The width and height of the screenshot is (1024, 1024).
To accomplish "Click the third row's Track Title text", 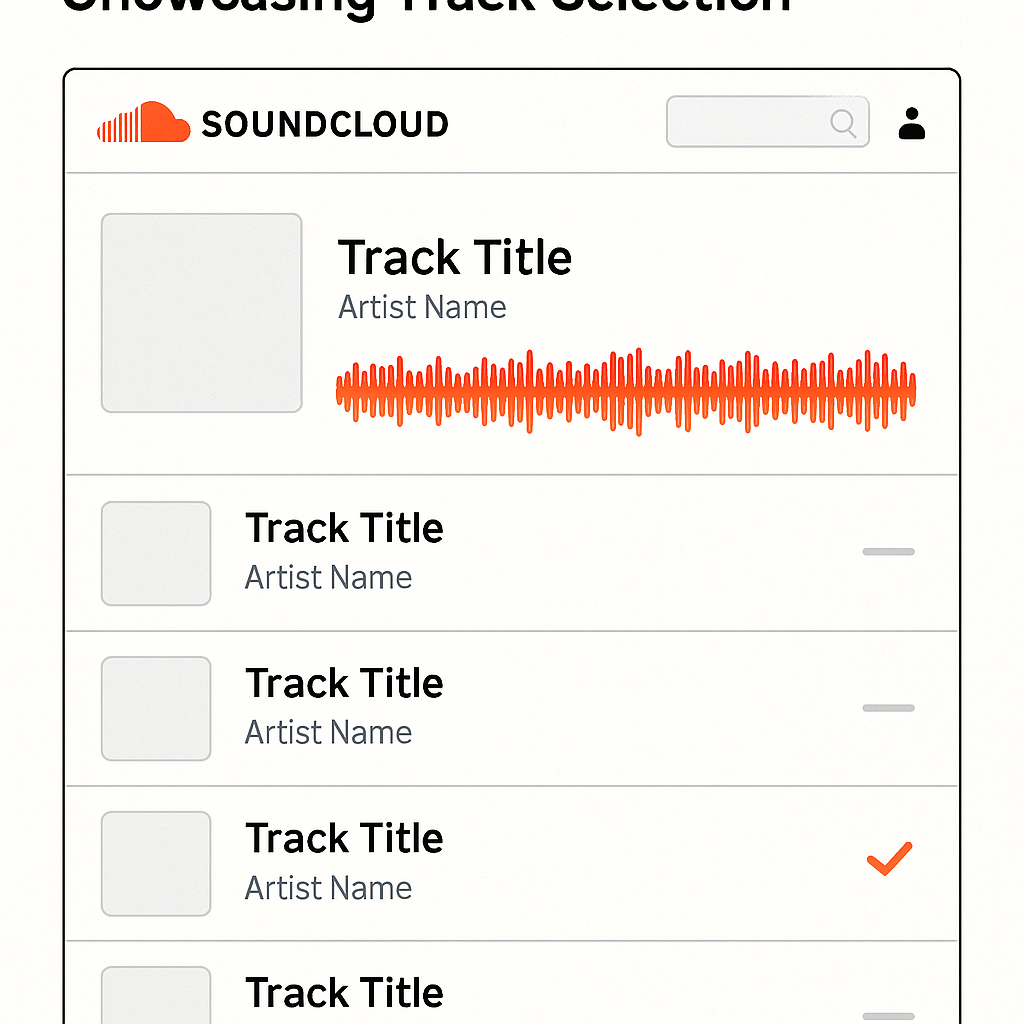I will [x=344, y=682].
